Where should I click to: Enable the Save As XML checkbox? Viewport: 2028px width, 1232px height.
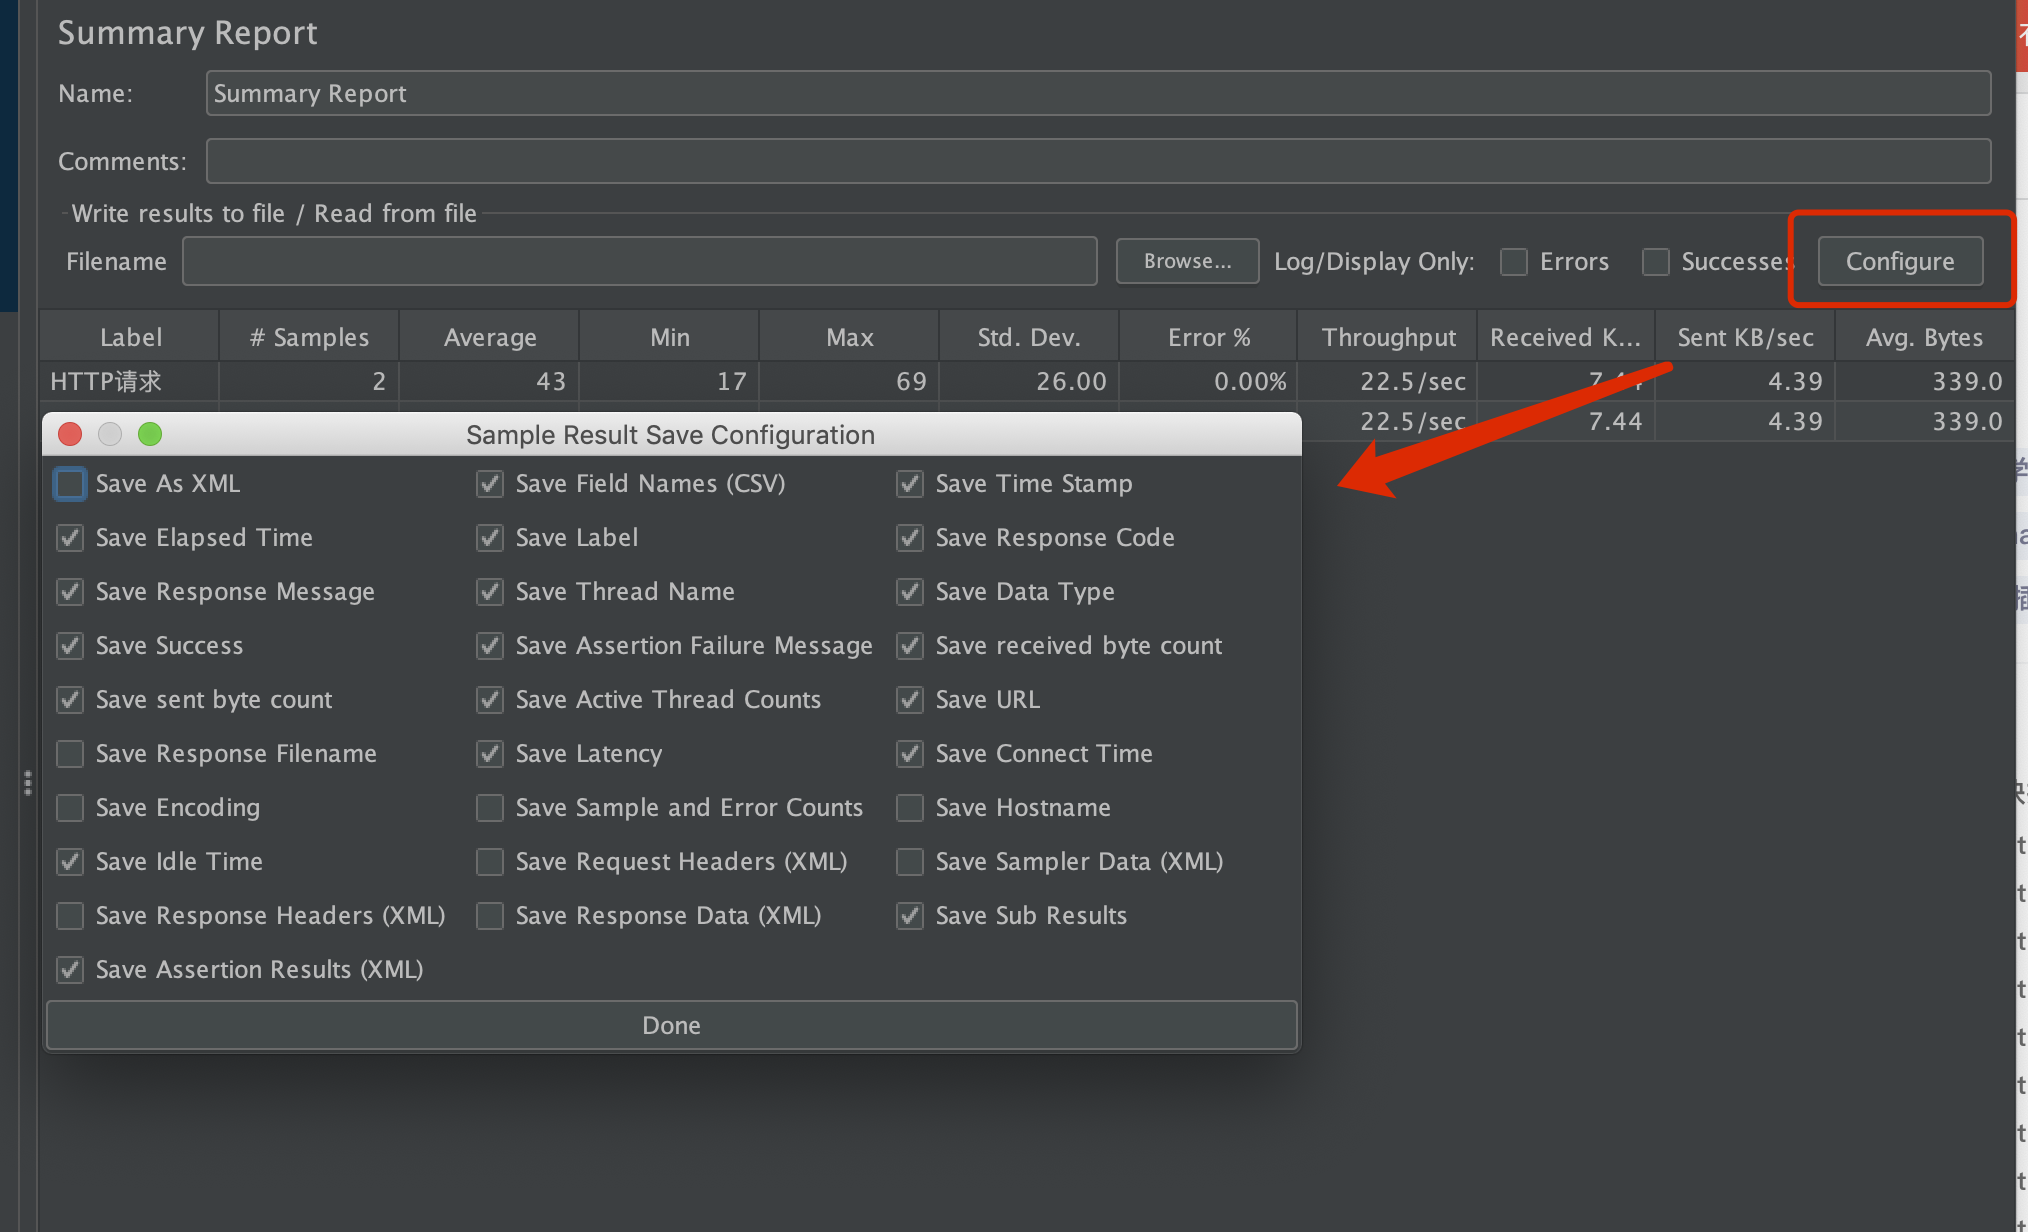70,484
